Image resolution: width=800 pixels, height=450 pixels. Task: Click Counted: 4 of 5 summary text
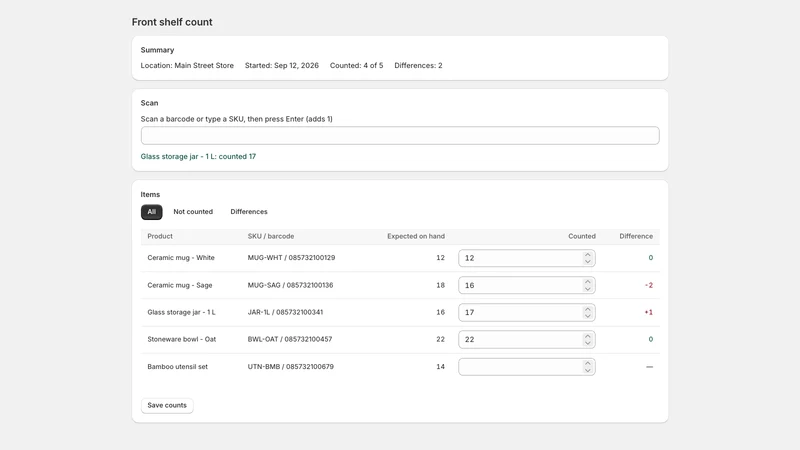356,65
